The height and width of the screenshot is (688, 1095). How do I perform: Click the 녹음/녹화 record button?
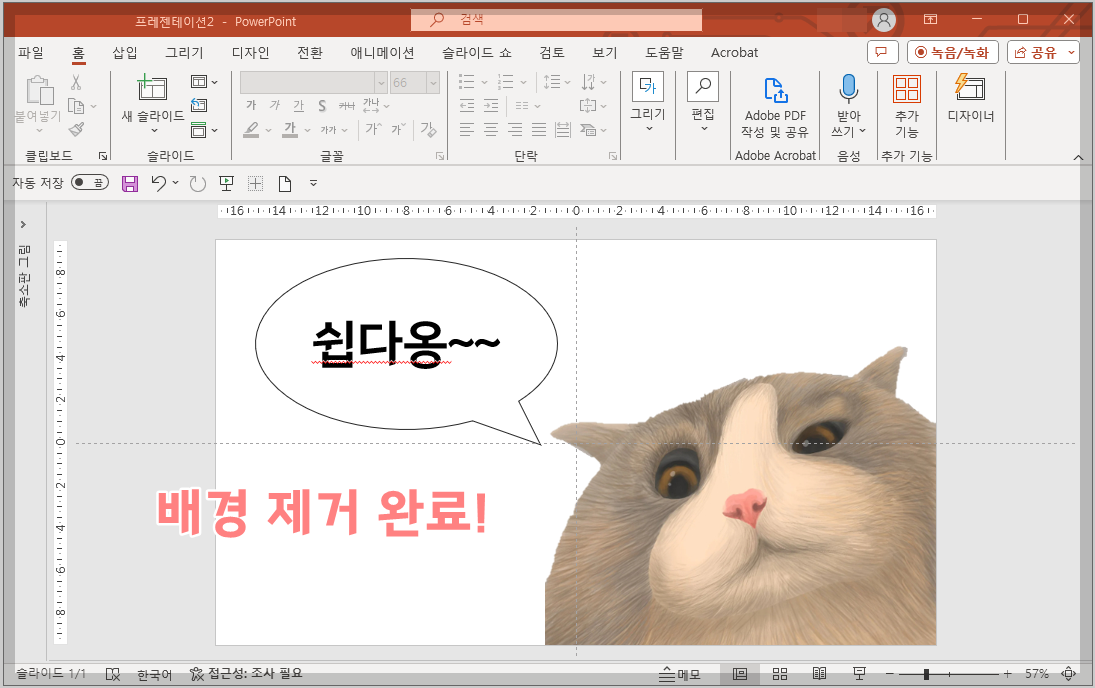click(951, 52)
